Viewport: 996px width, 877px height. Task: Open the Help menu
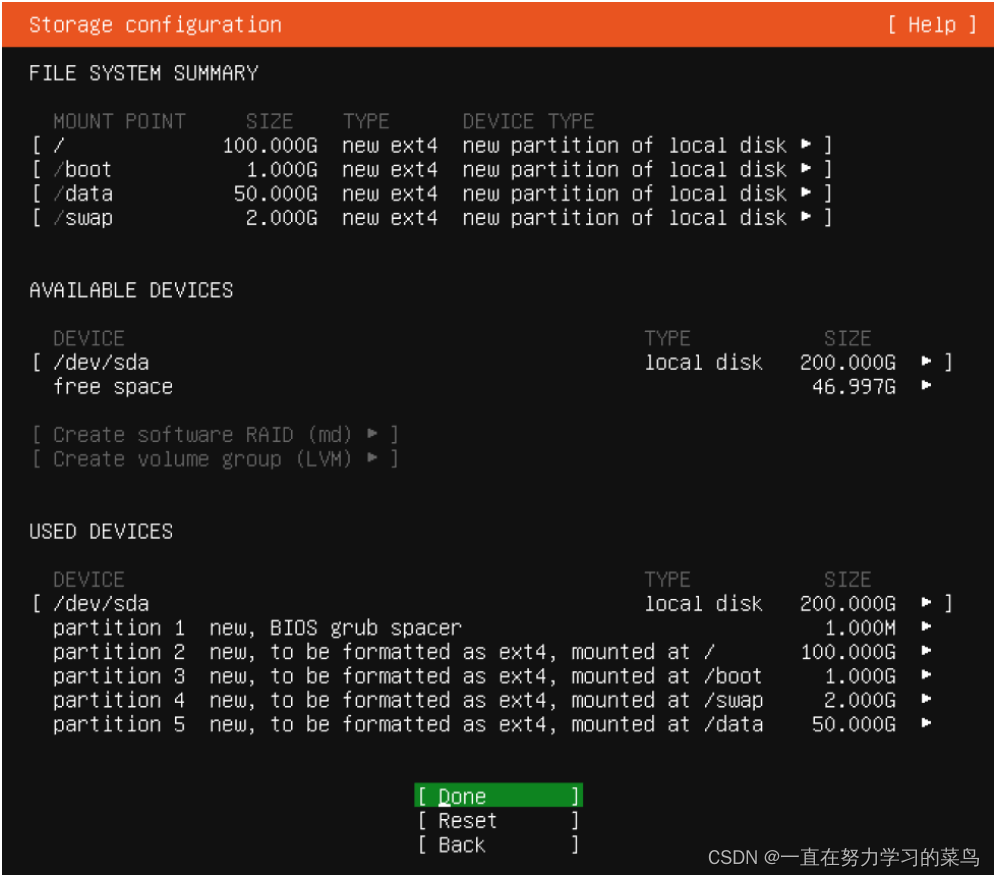931,25
